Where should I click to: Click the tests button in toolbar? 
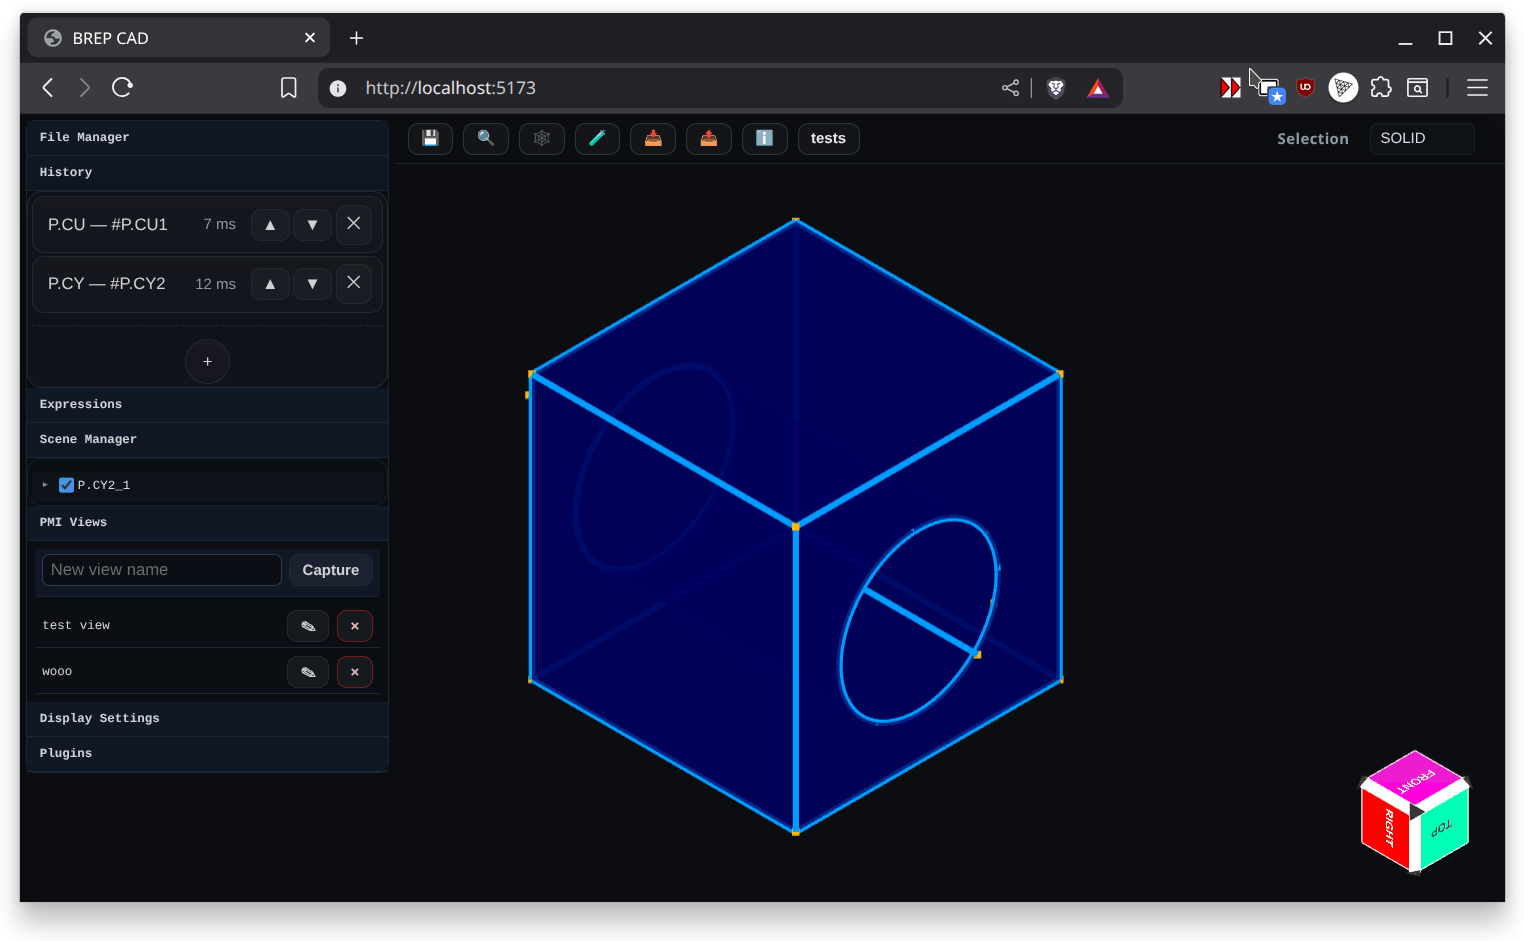(x=828, y=138)
